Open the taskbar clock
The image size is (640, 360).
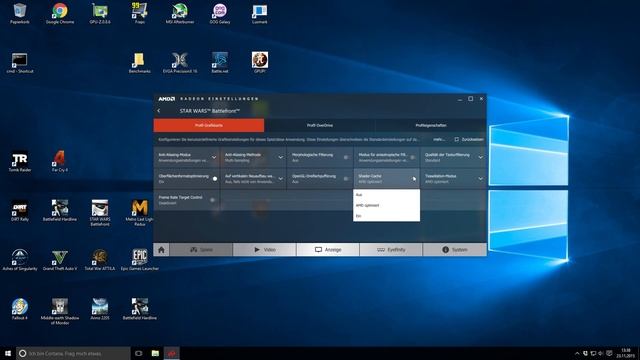click(x=625, y=353)
